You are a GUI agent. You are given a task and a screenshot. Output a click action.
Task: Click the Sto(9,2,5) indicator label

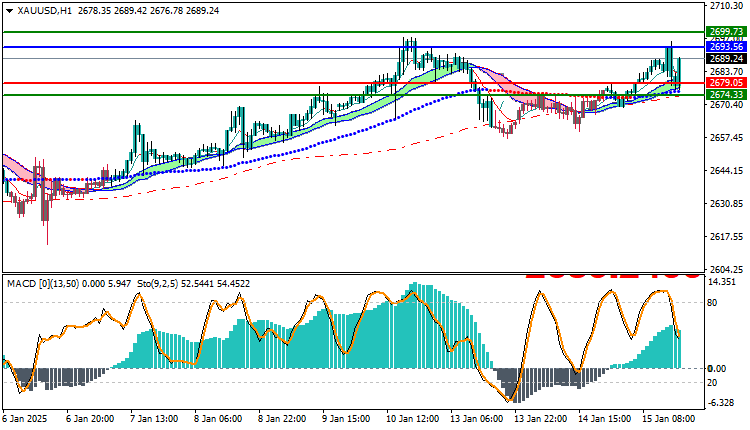[x=158, y=284]
